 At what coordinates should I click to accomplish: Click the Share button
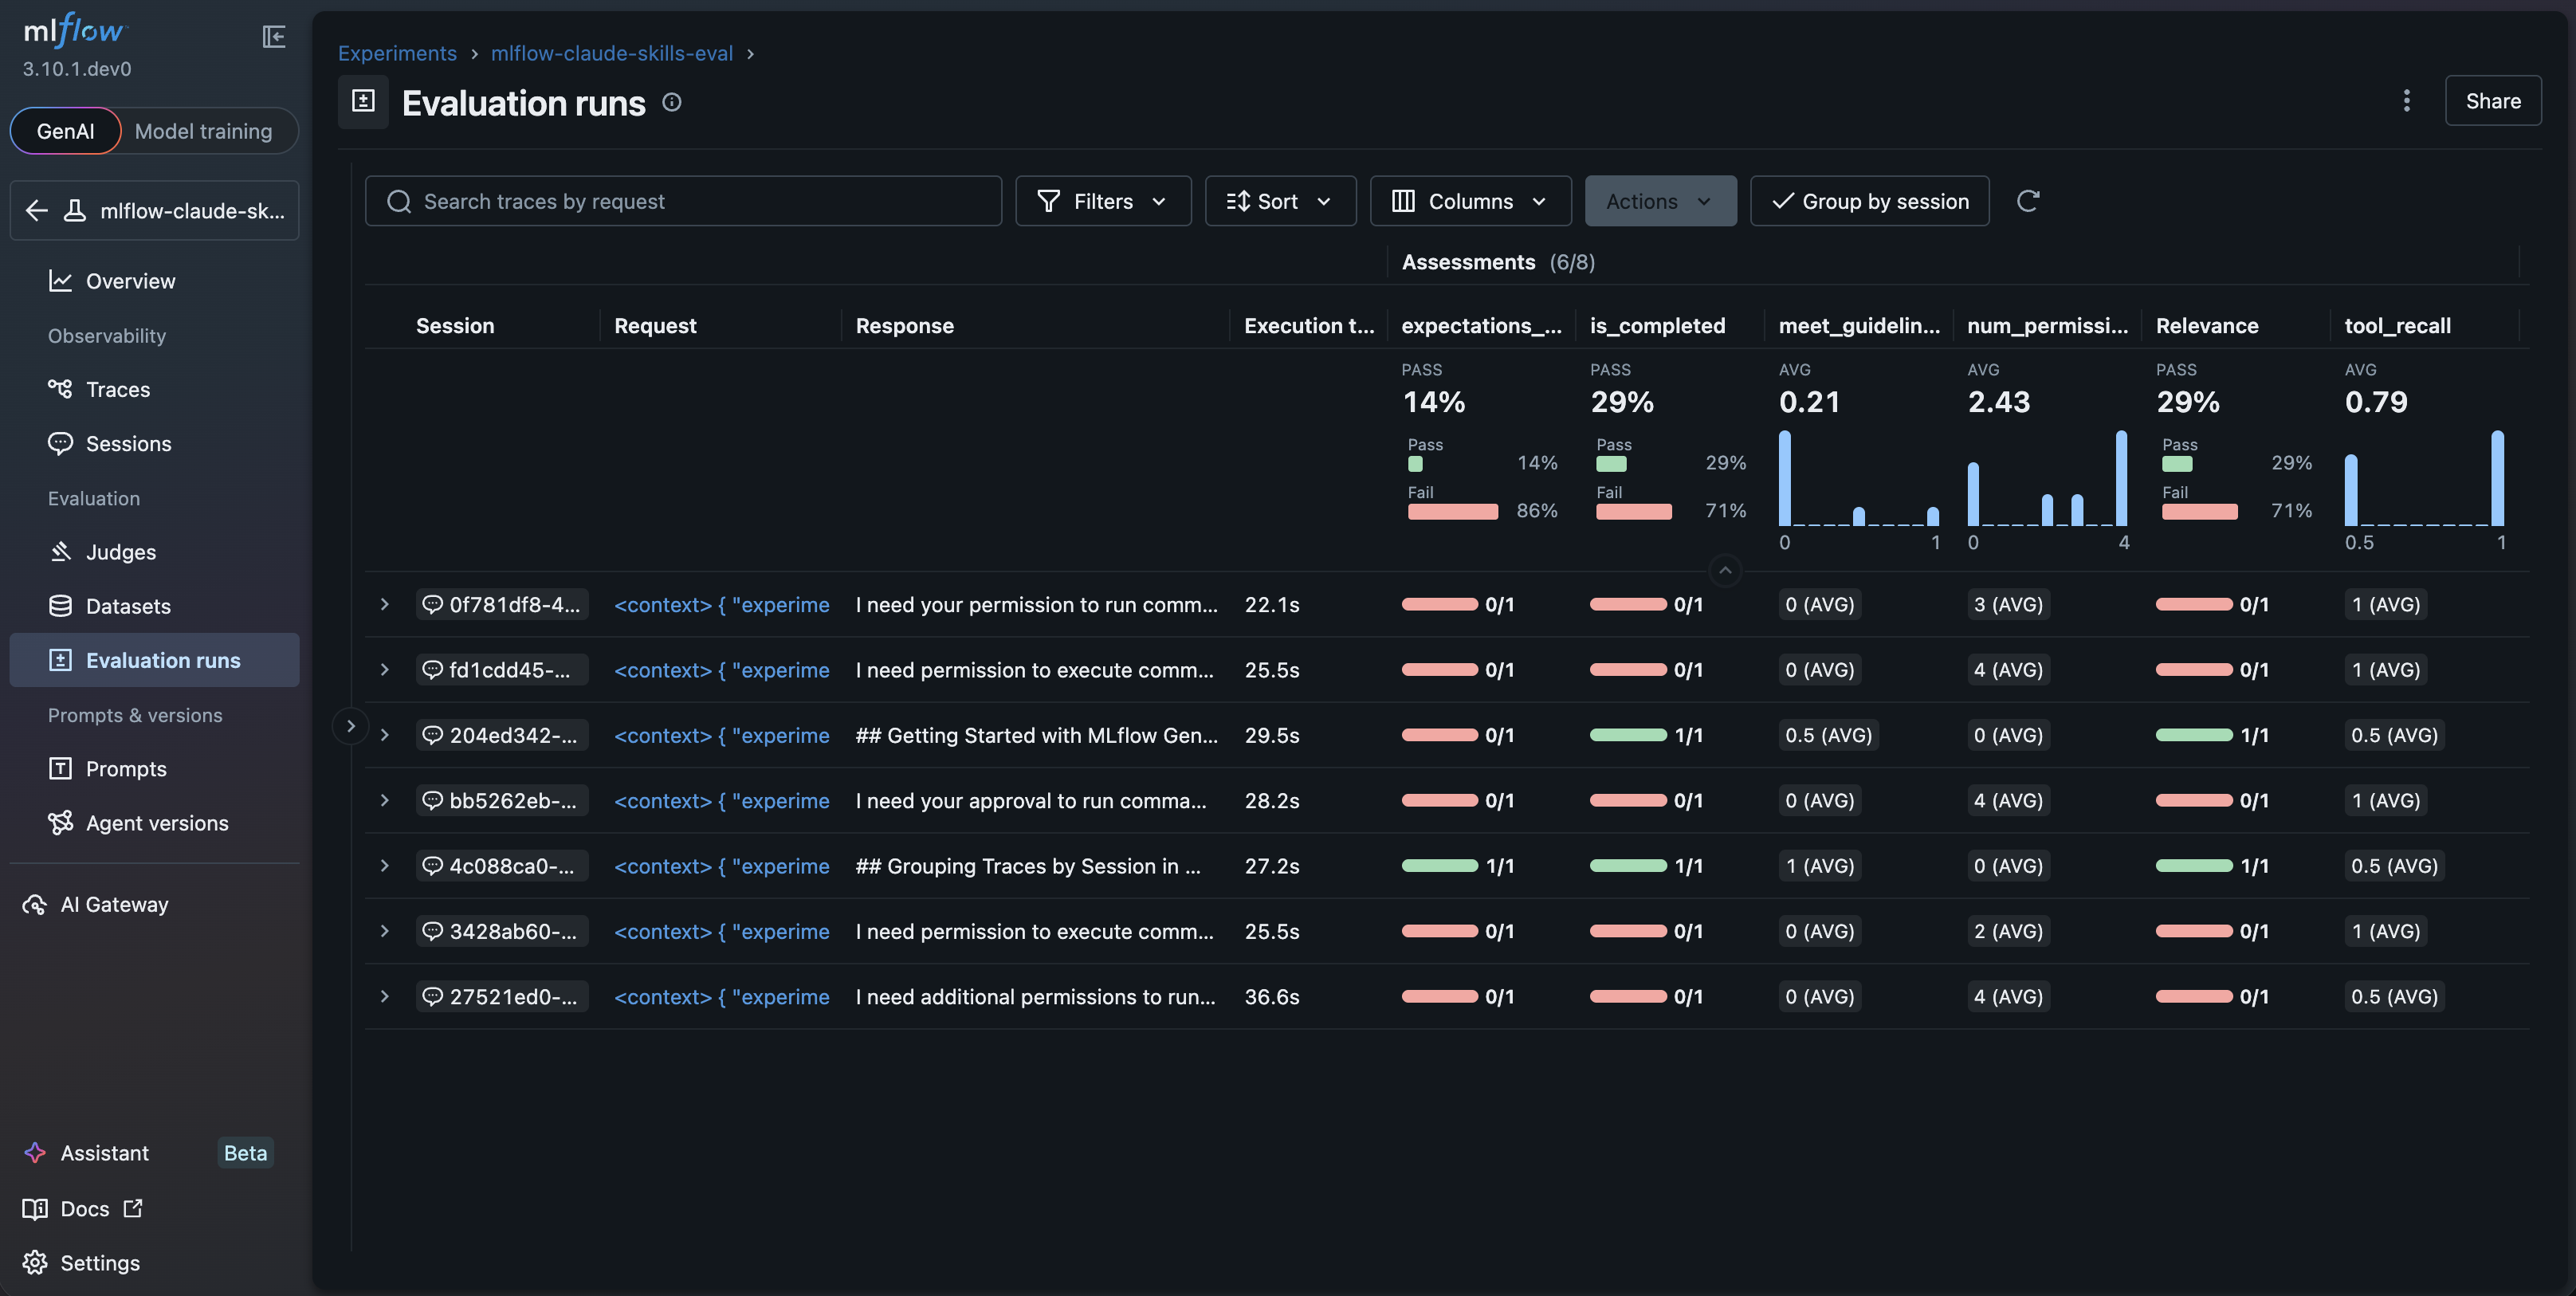tap(2493, 101)
